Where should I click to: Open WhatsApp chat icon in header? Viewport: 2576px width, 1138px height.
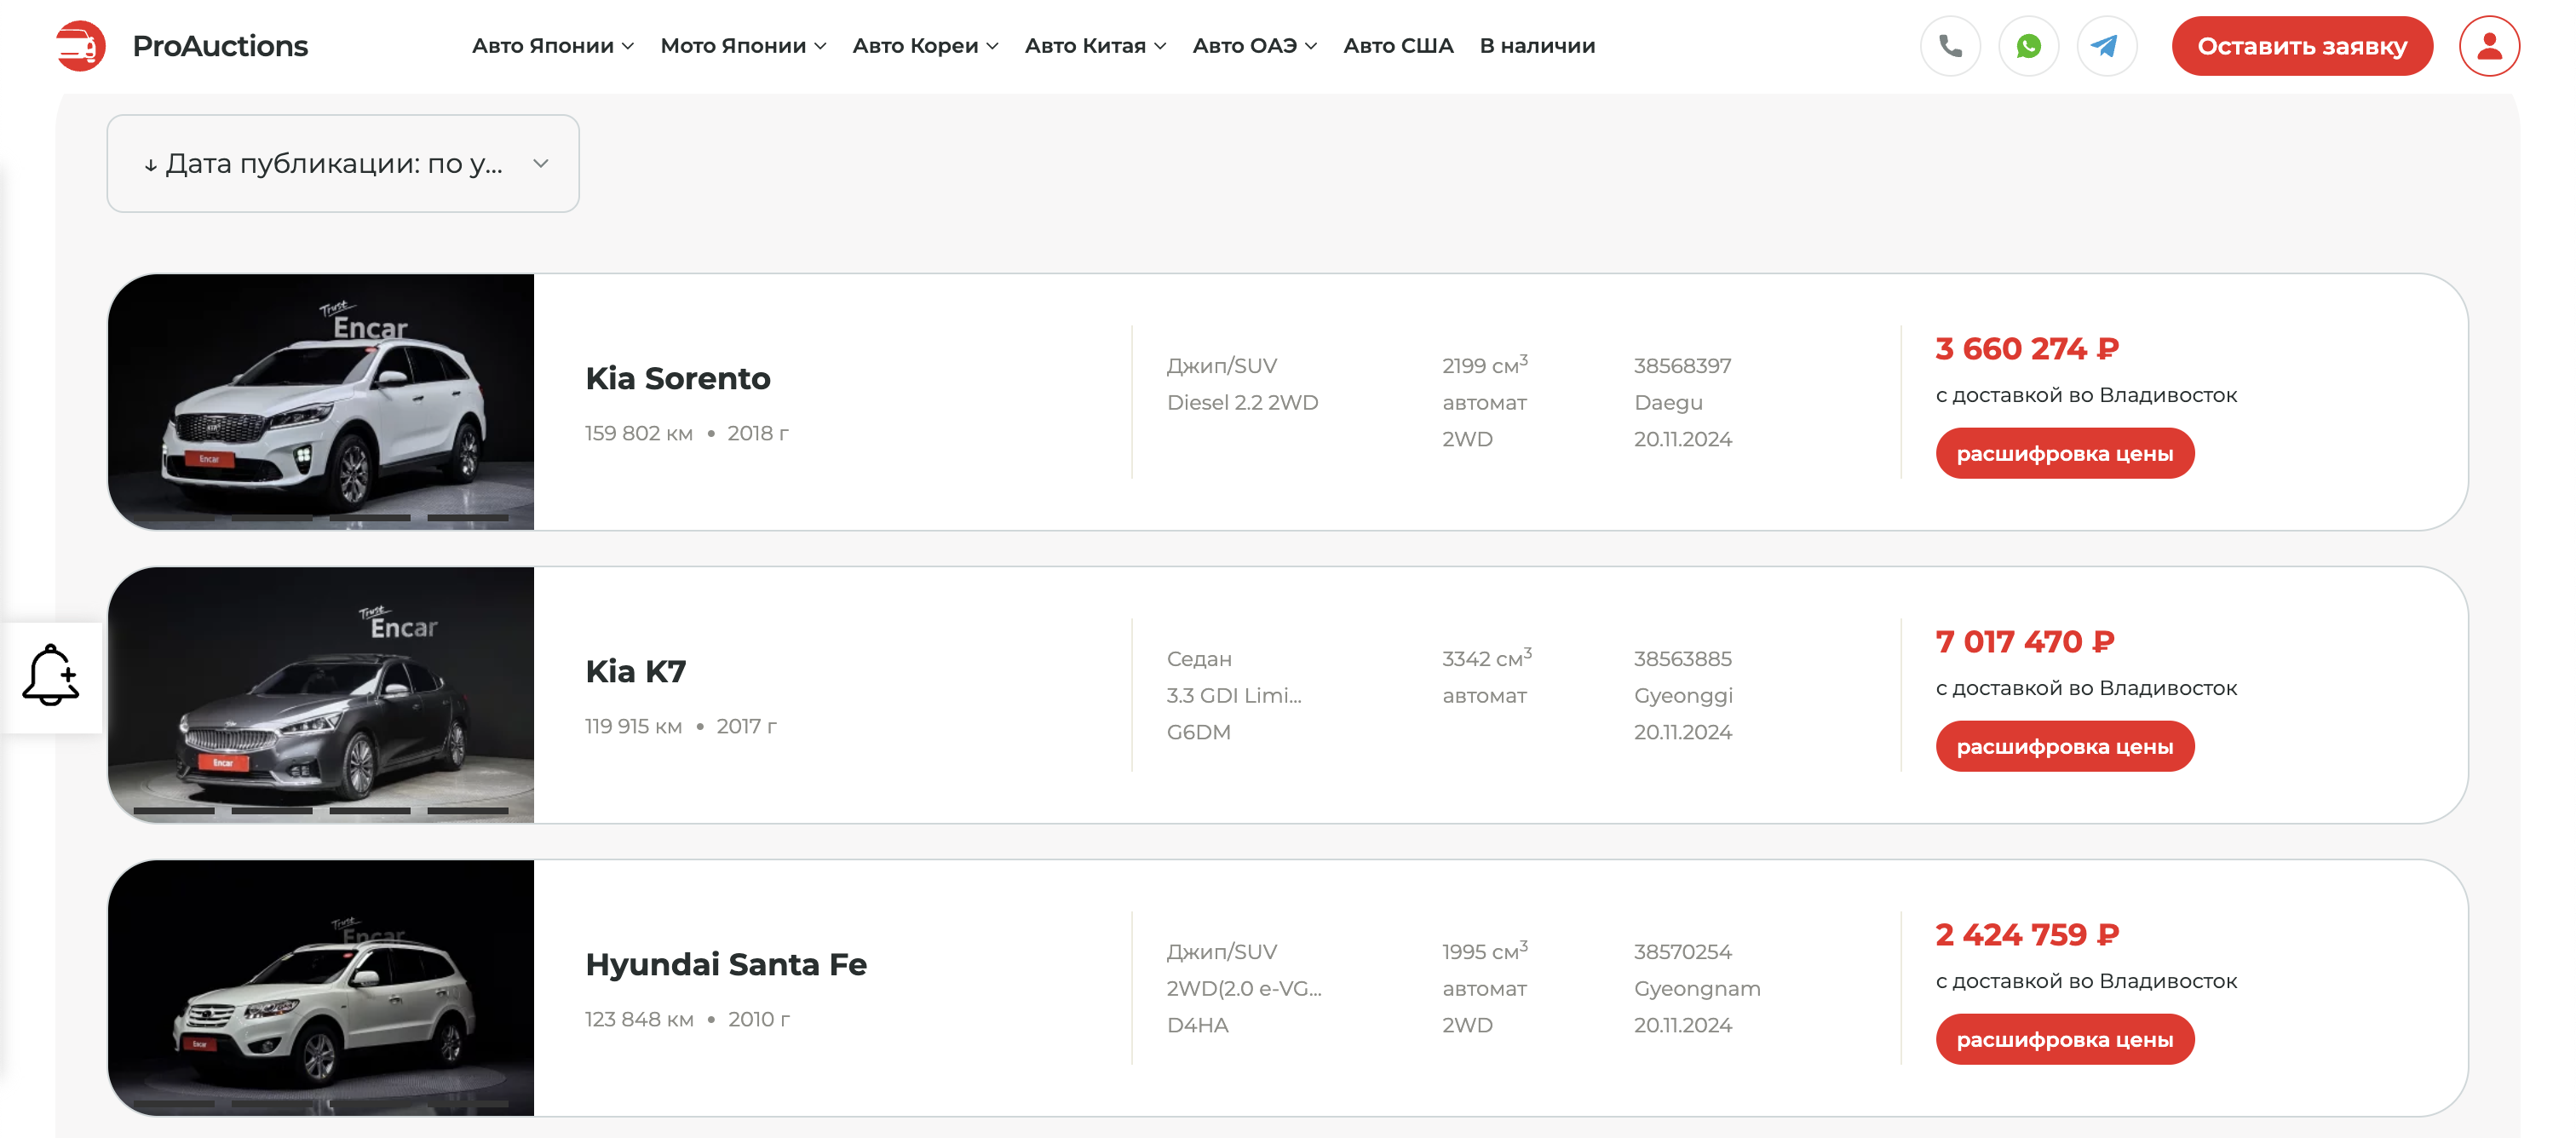pos(2028,46)
